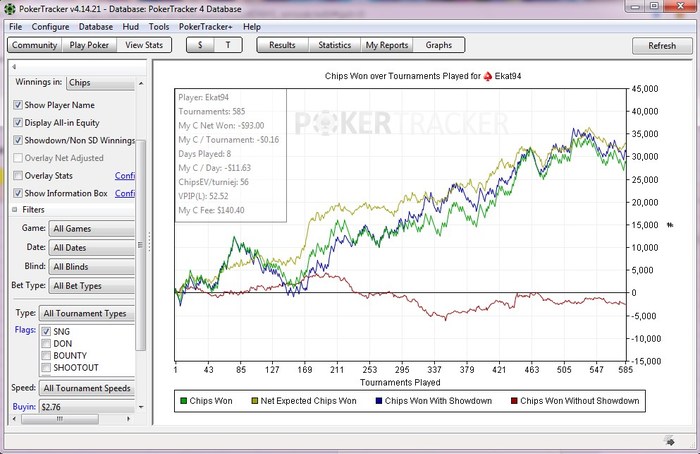Click the blue Chips Won With Showdown swatch
This screenshot has height=454, width=700.
click(379, 401)
